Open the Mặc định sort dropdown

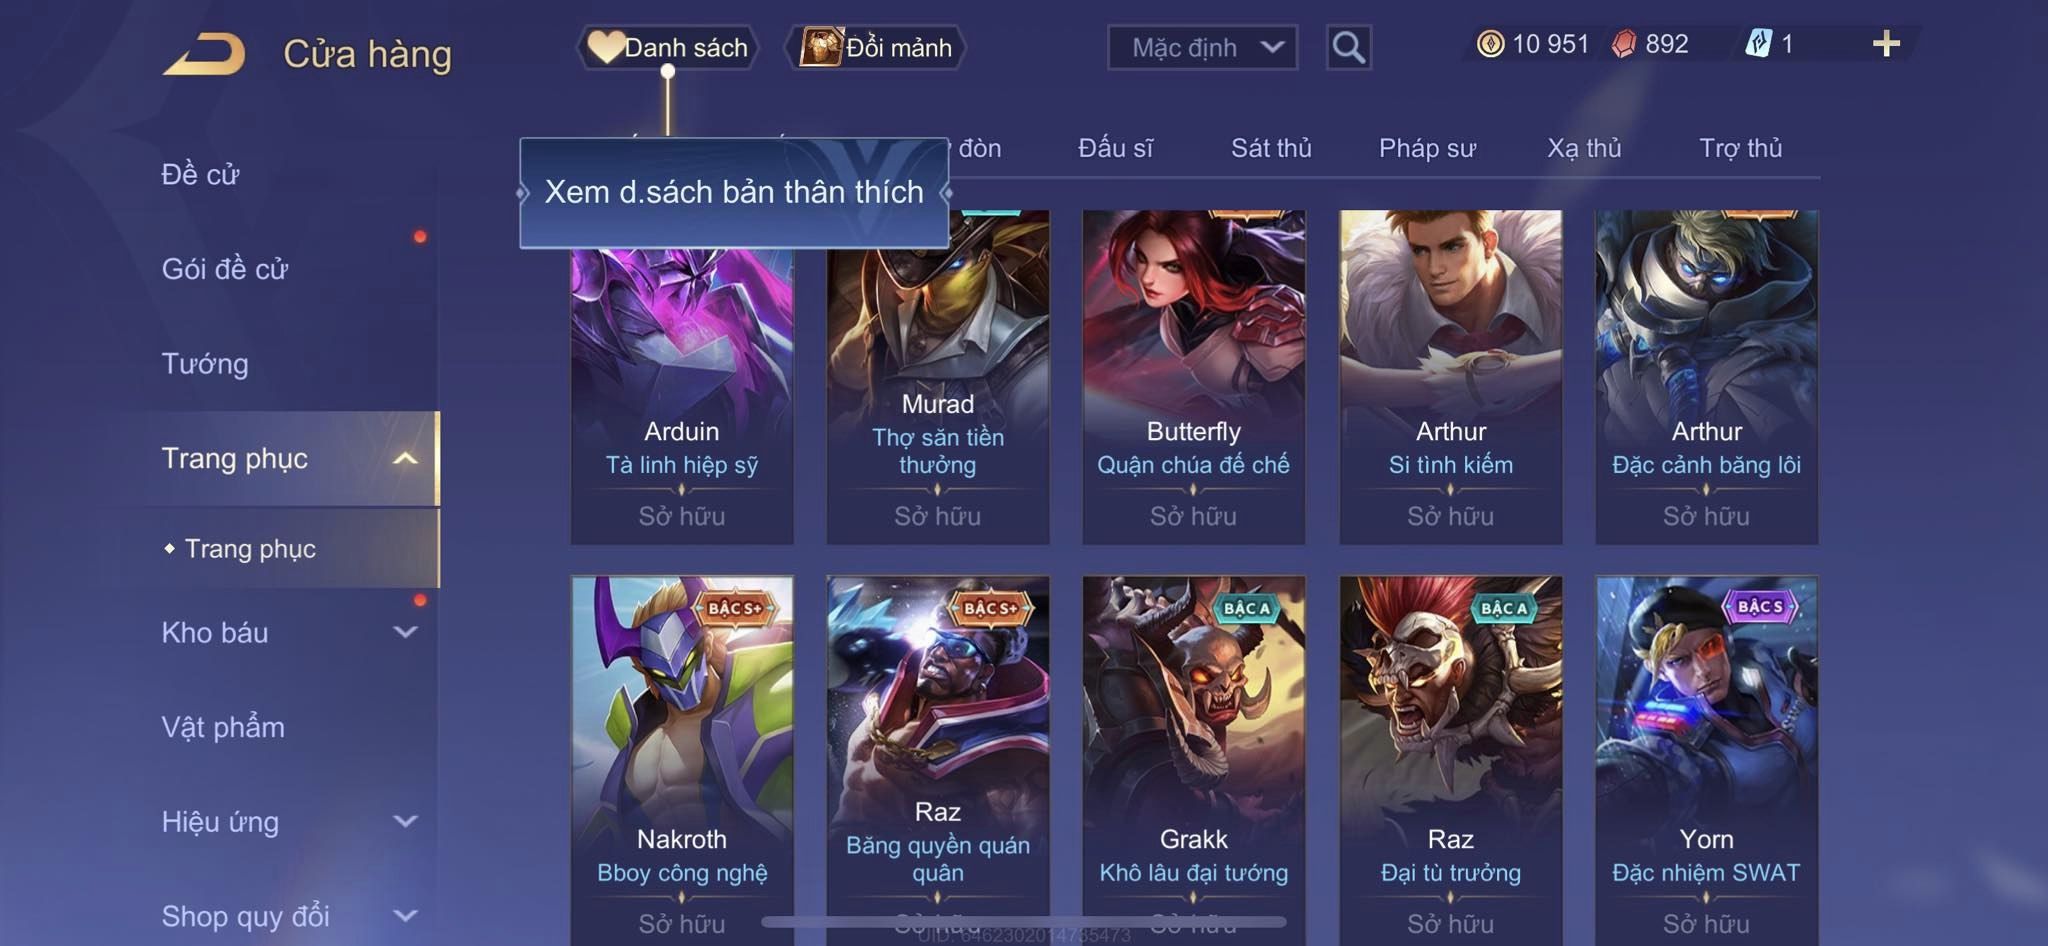pyautogui.click(x=1202, y=47)
